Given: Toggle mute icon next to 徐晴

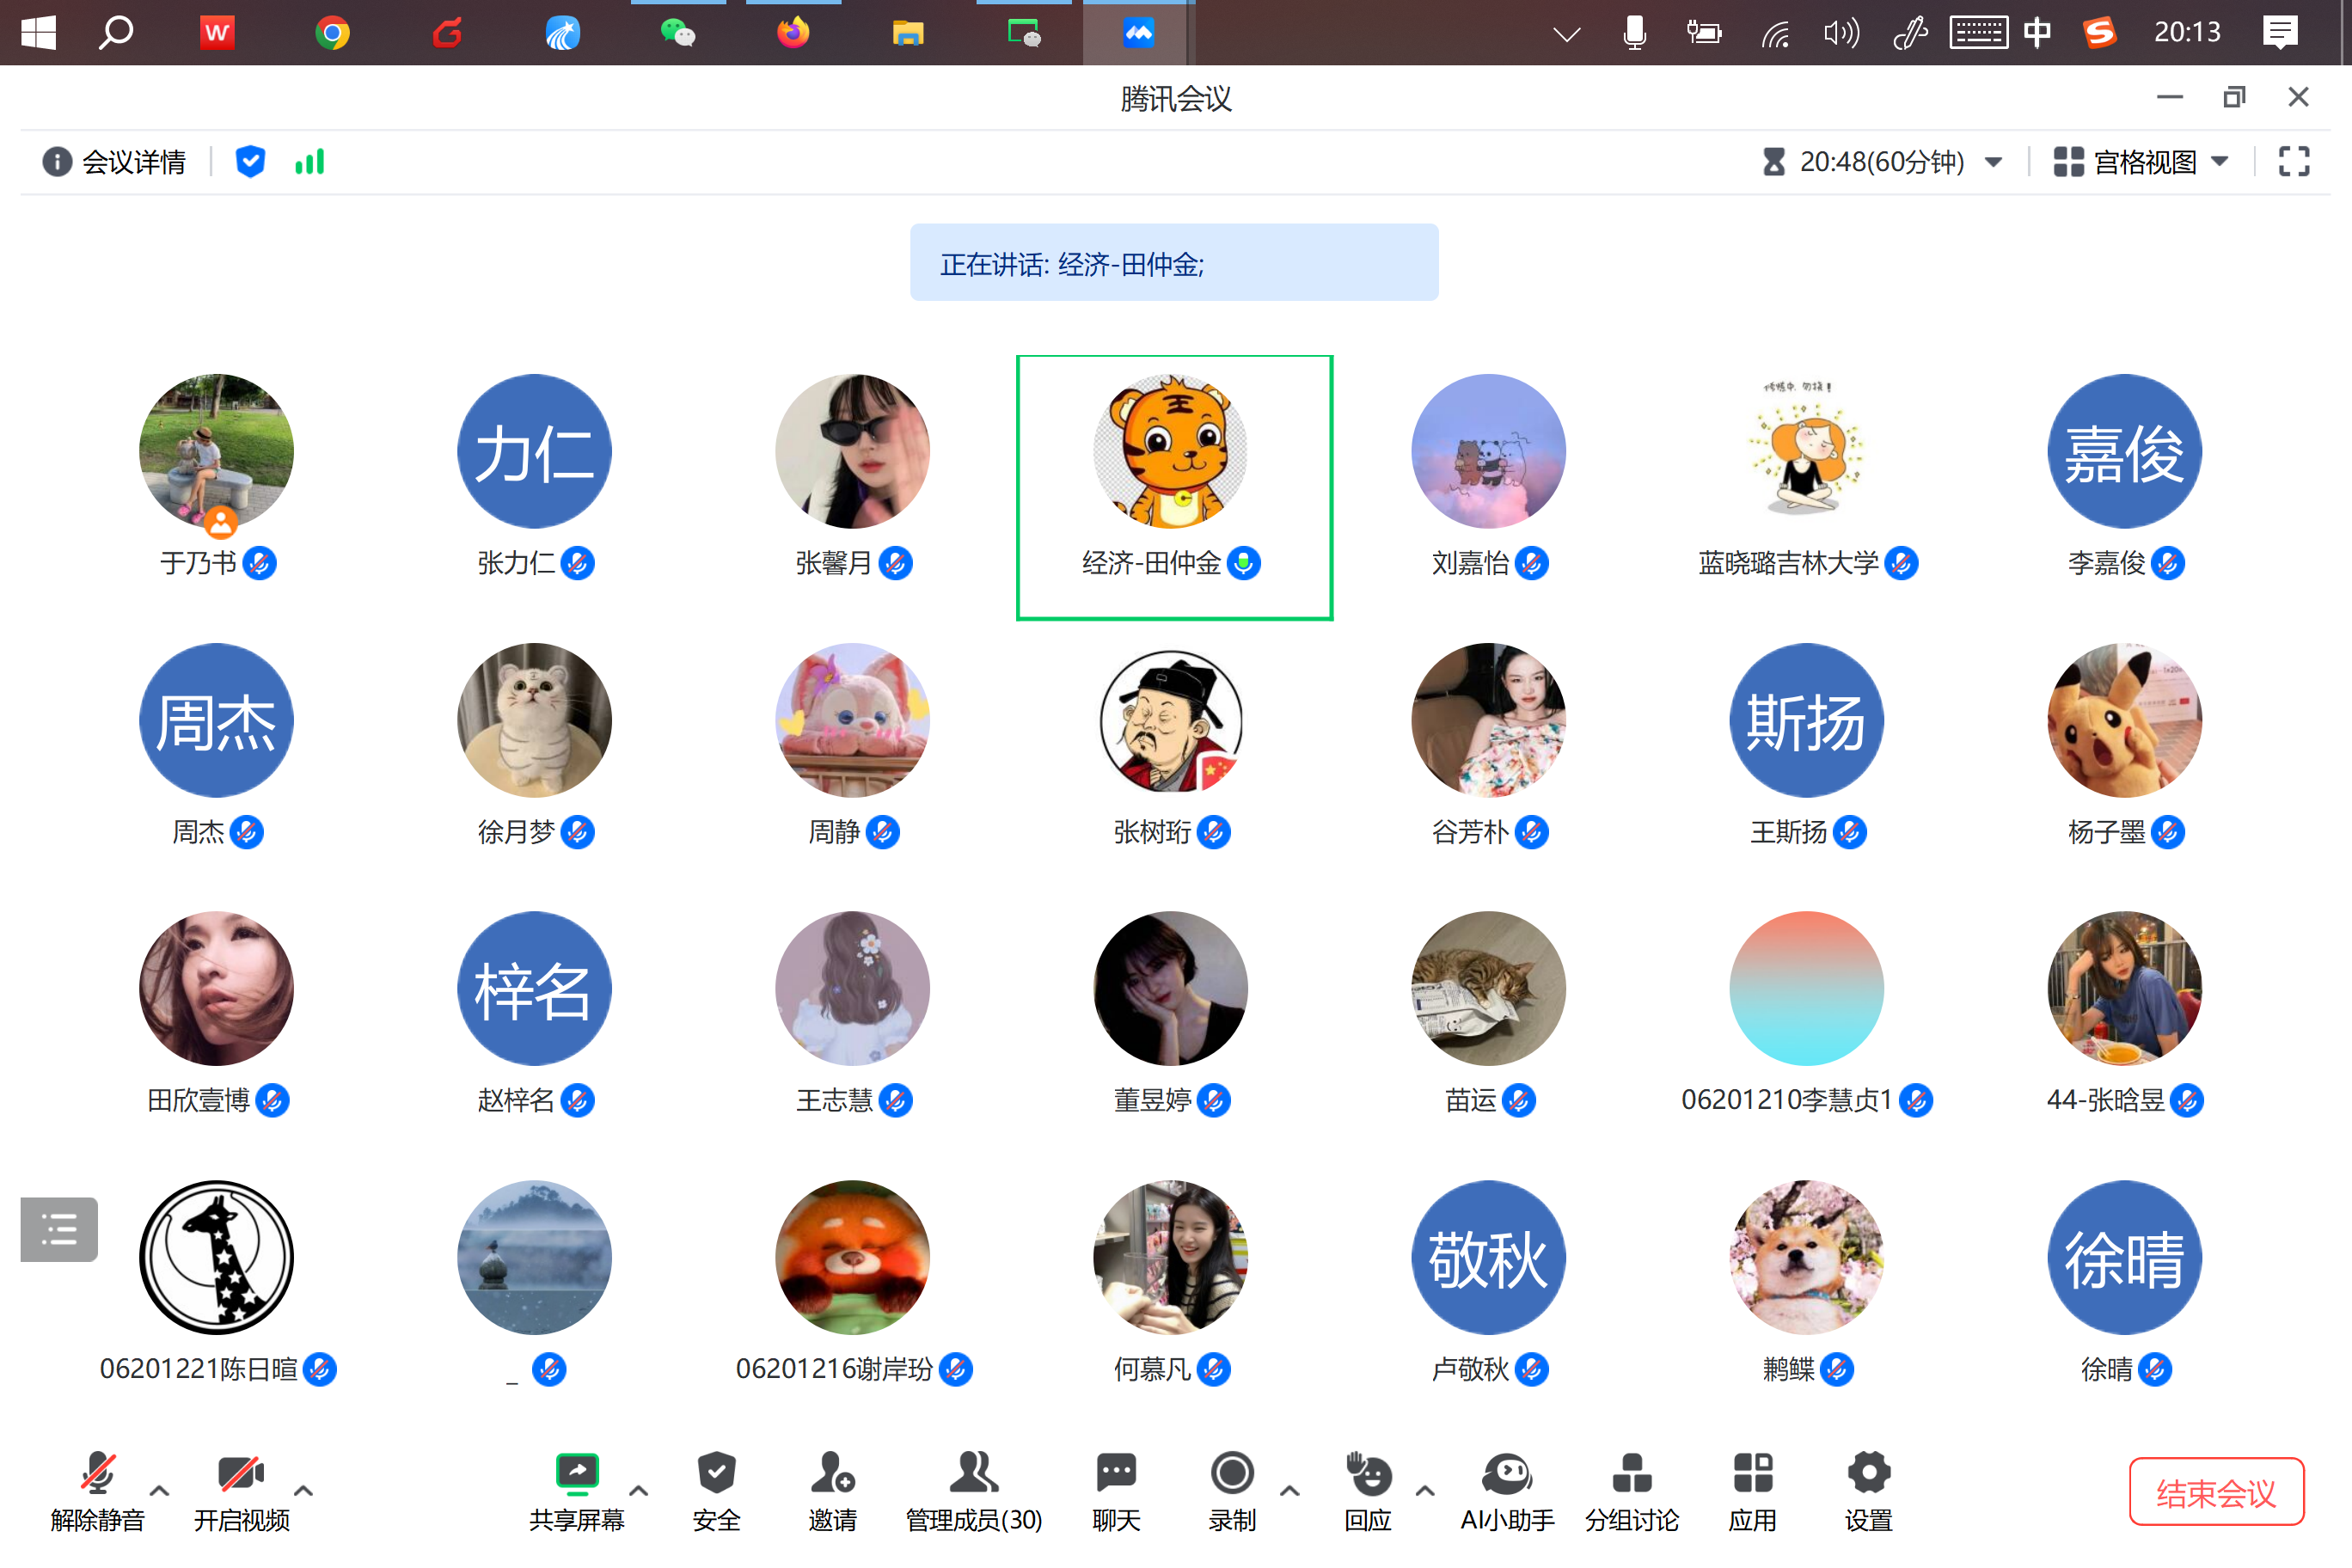Looking at the screenshot, I should [x=2154, y=1369].
